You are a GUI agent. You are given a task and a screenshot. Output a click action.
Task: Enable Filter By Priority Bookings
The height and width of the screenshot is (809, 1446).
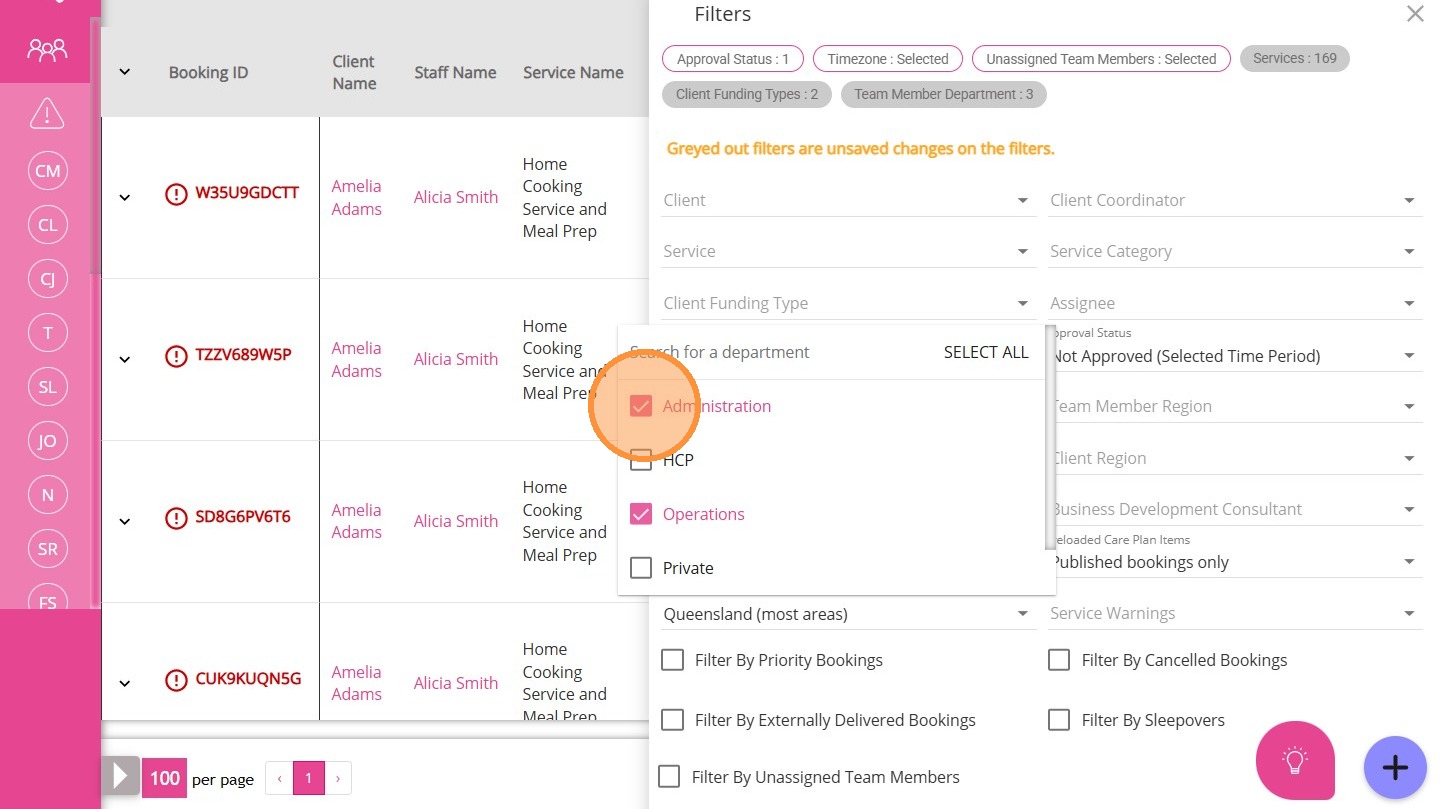pyautogui.click(x=673, y=660)
